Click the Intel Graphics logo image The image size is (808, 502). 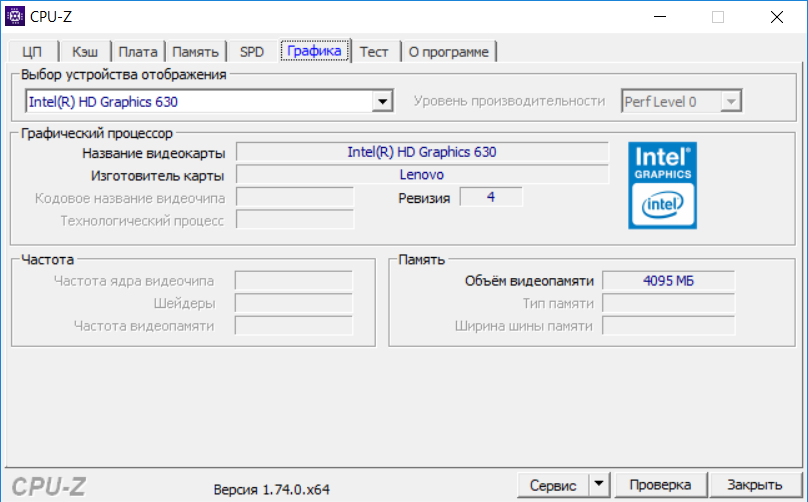(662, 186)
